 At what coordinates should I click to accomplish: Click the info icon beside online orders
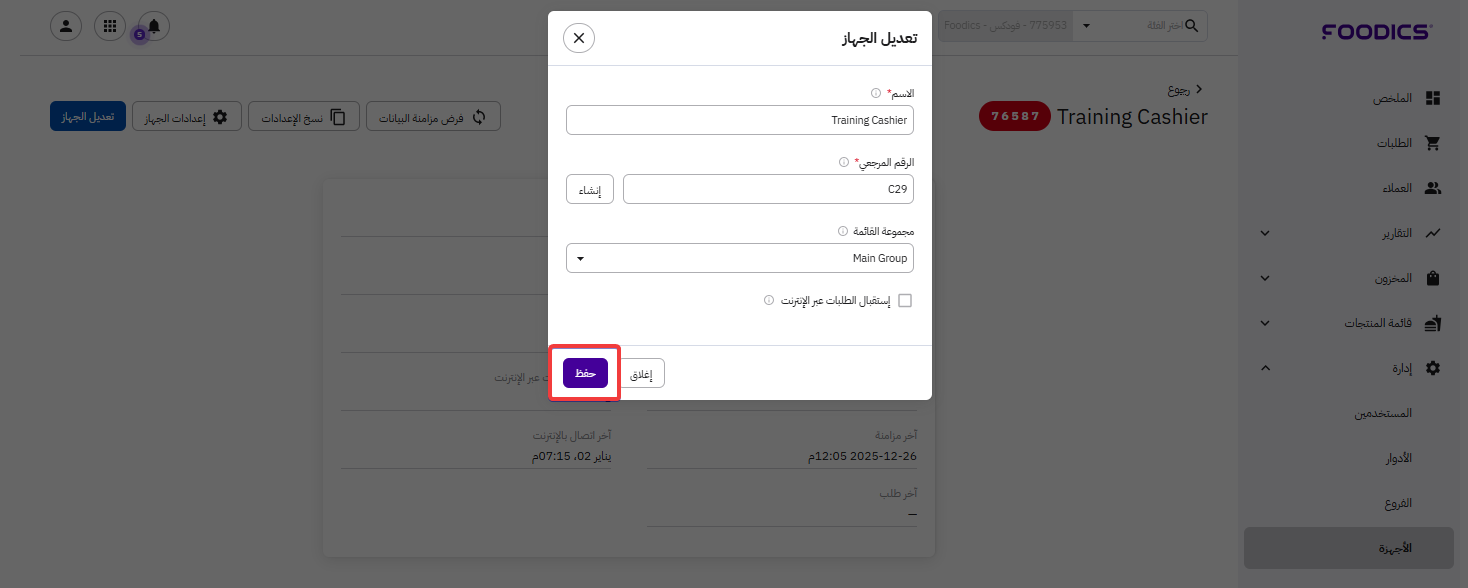pos(769,300)
